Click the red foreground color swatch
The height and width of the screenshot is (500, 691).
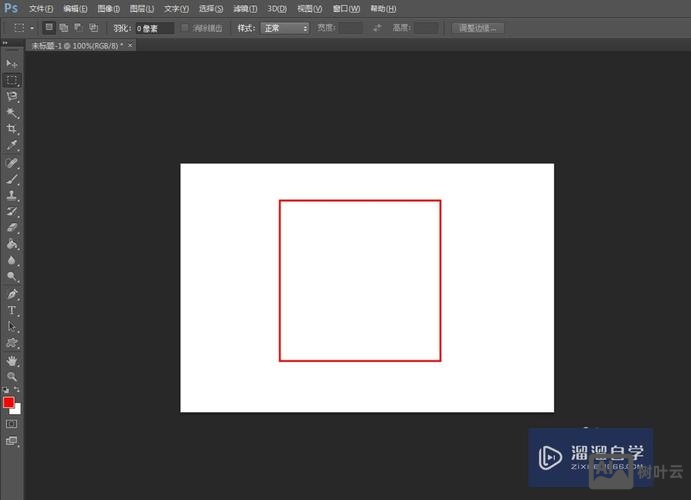click(x=9, y=402)
